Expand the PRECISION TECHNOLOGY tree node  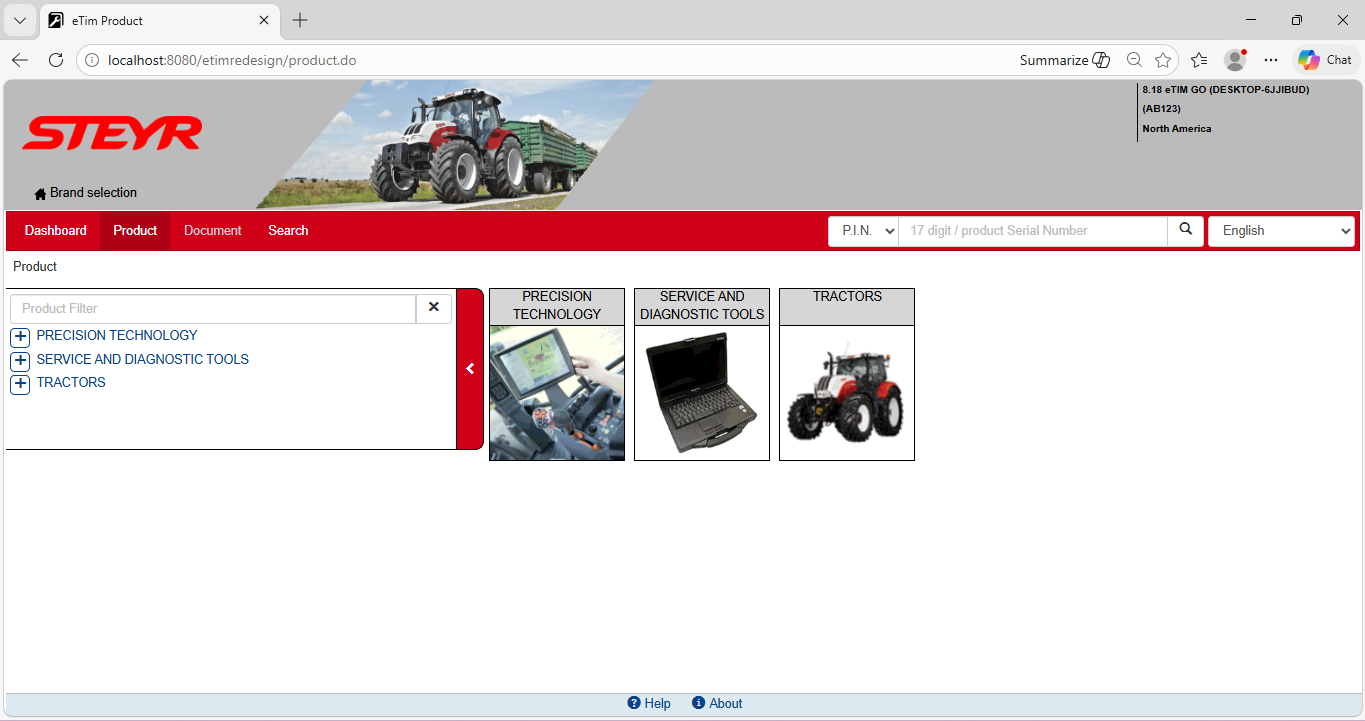pyautogui.click(x=20, y=337)
